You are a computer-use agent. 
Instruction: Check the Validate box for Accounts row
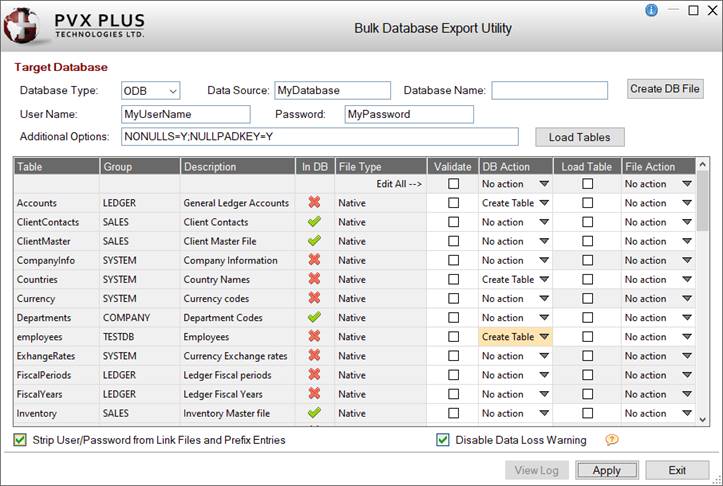coord(454,203)
